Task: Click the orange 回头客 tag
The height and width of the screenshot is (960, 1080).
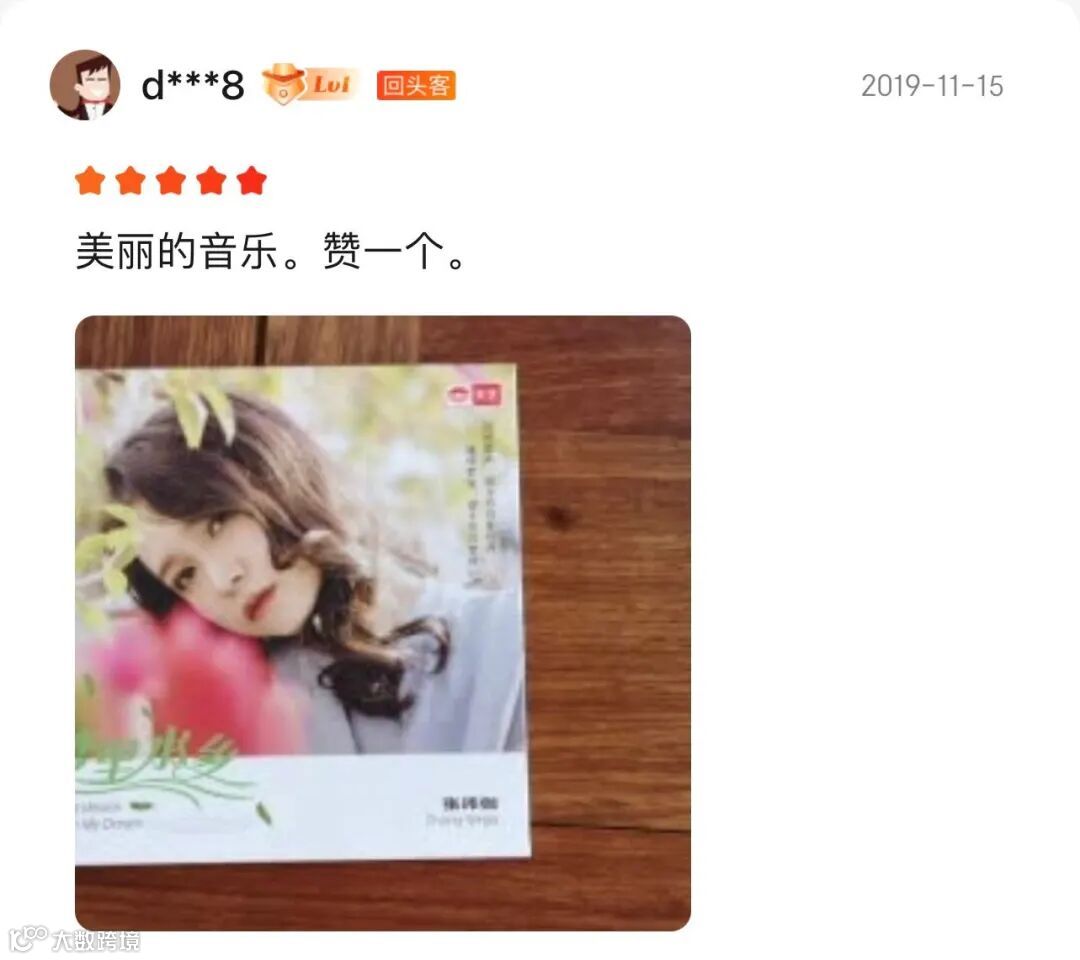Action: (416, 85)
